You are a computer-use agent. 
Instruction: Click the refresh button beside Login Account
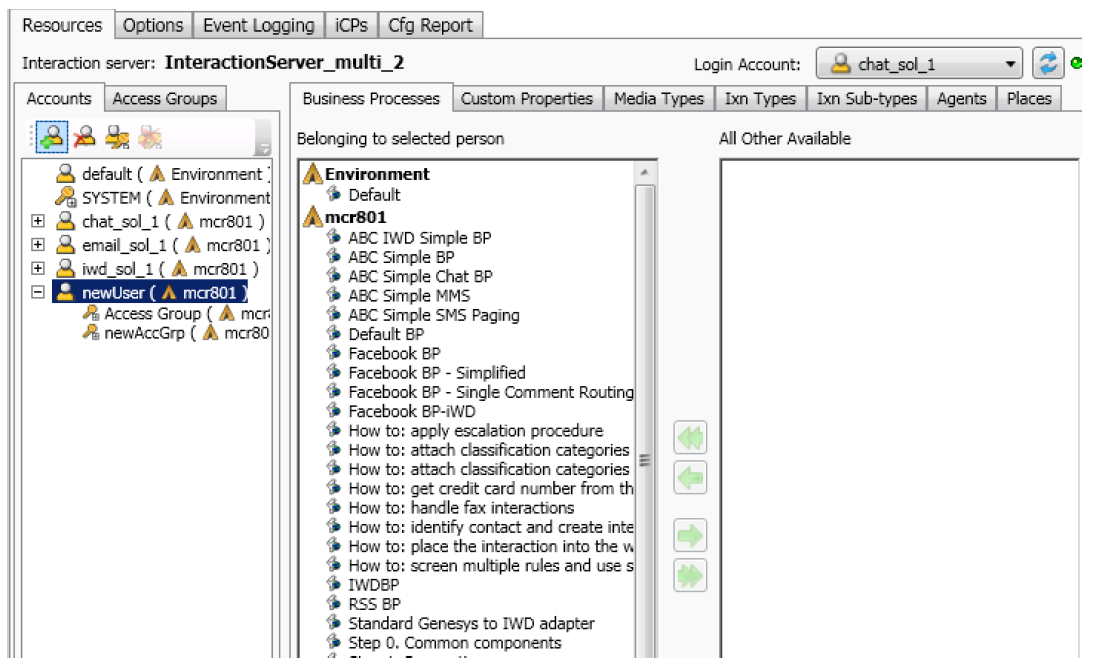coord(1047,64)
